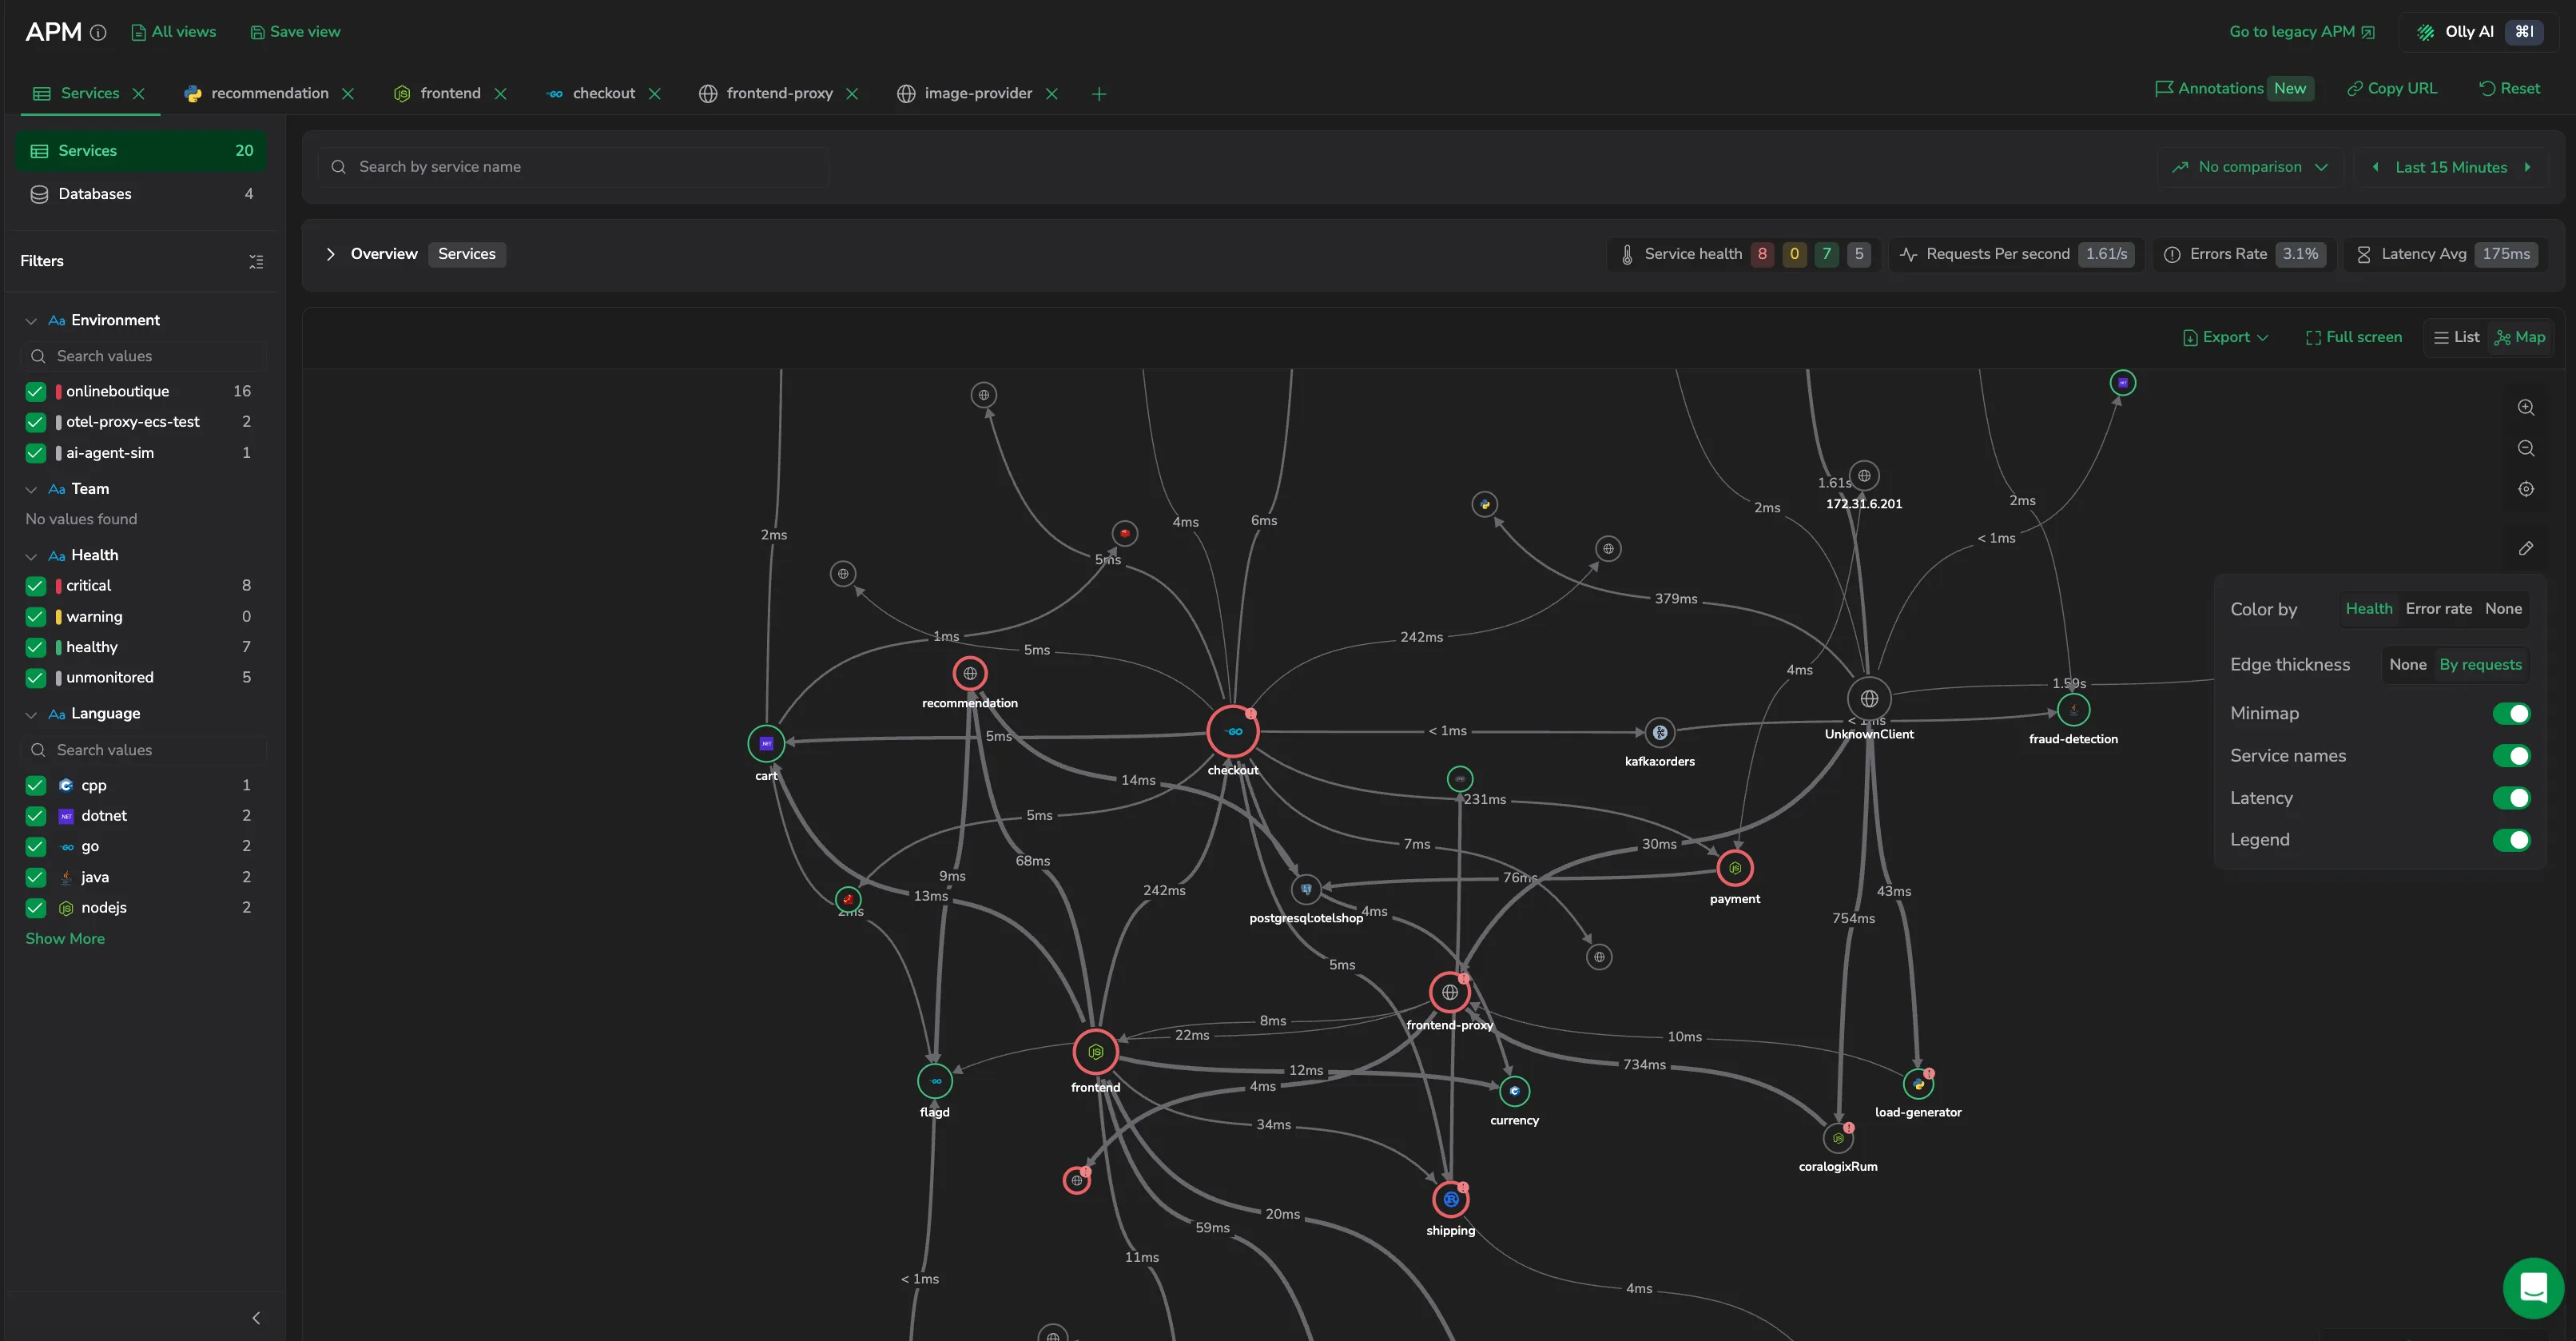2576x1341 pixels.
Task: Select the currency service node
Action: (1515, 1091)
